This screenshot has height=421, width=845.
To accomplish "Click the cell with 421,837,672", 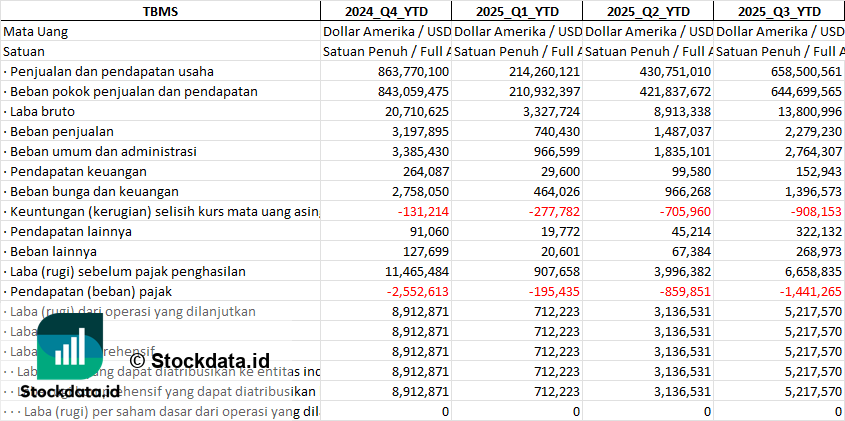I will pos(673,92).
